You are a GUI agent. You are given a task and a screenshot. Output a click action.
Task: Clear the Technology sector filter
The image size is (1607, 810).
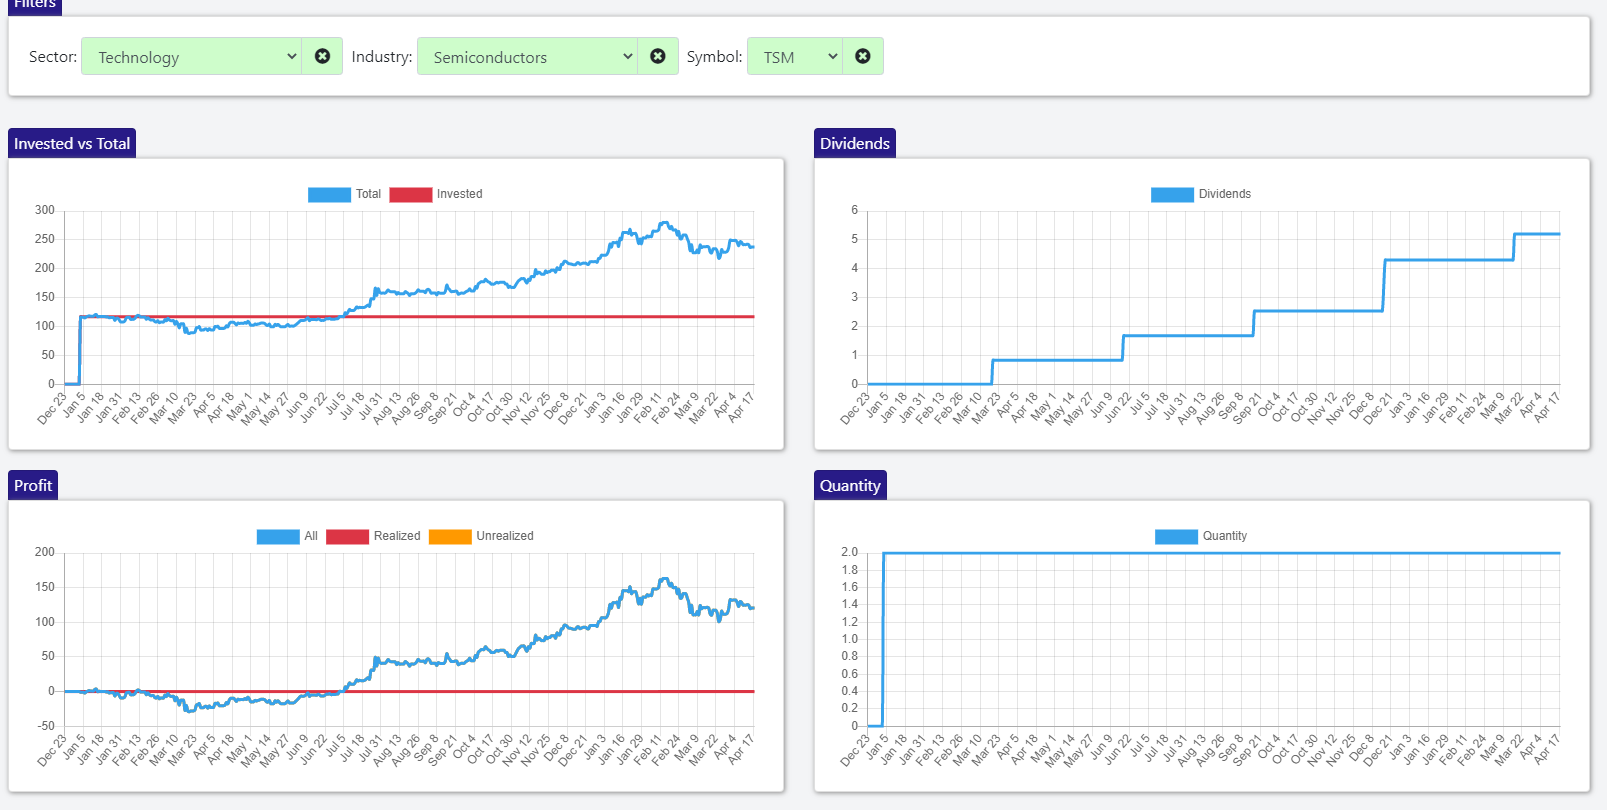tap(322, 56)
